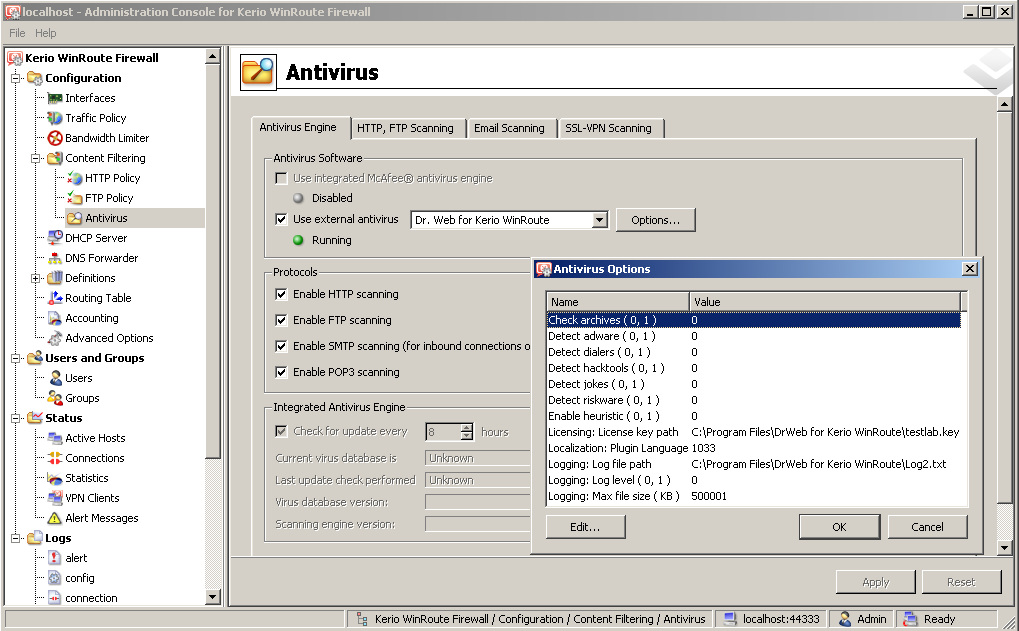Select the Enable heuristic option row
Screen dimensions: 1019x631
point(754,416)
